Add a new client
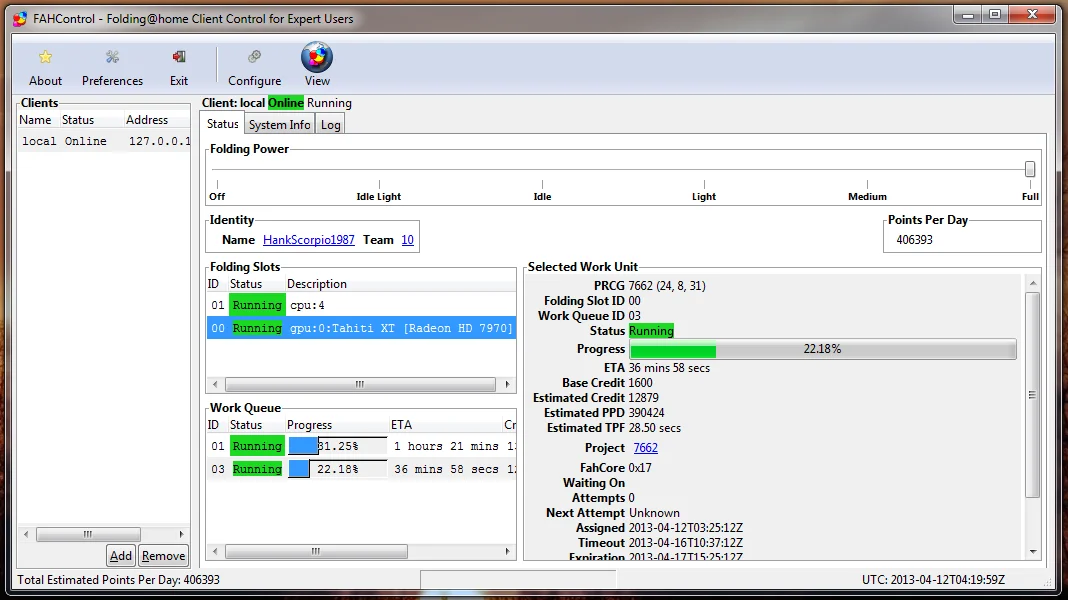This screenshot has width=1068, height=600. (121, 556)
